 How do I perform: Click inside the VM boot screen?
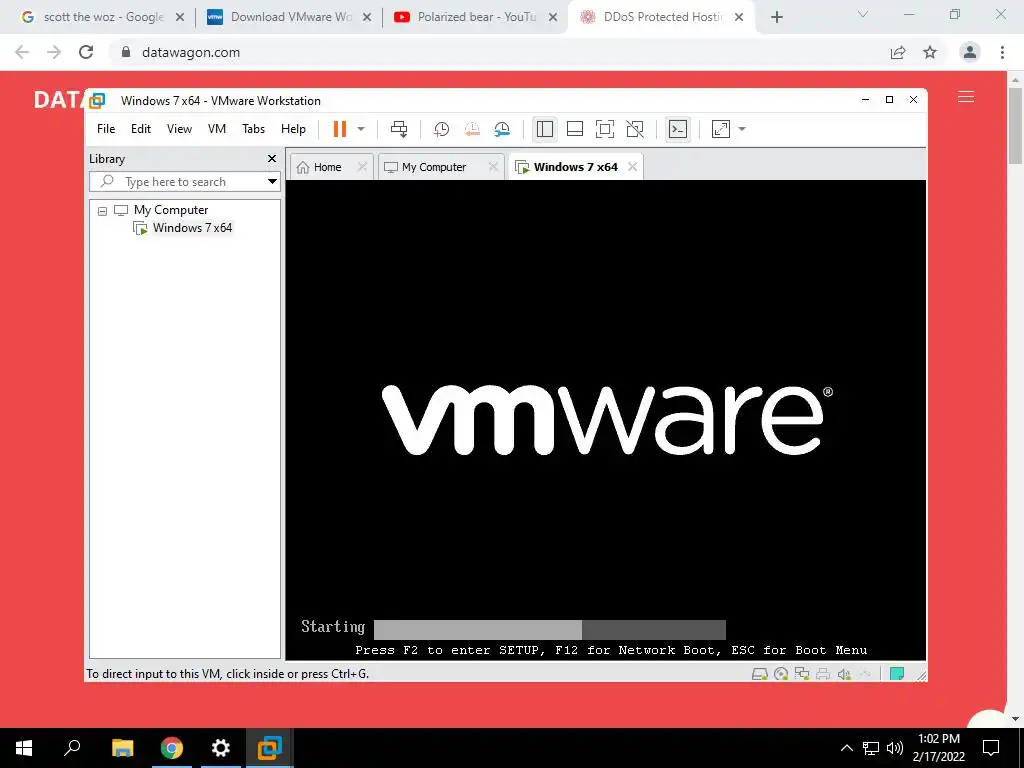point(606,420)
